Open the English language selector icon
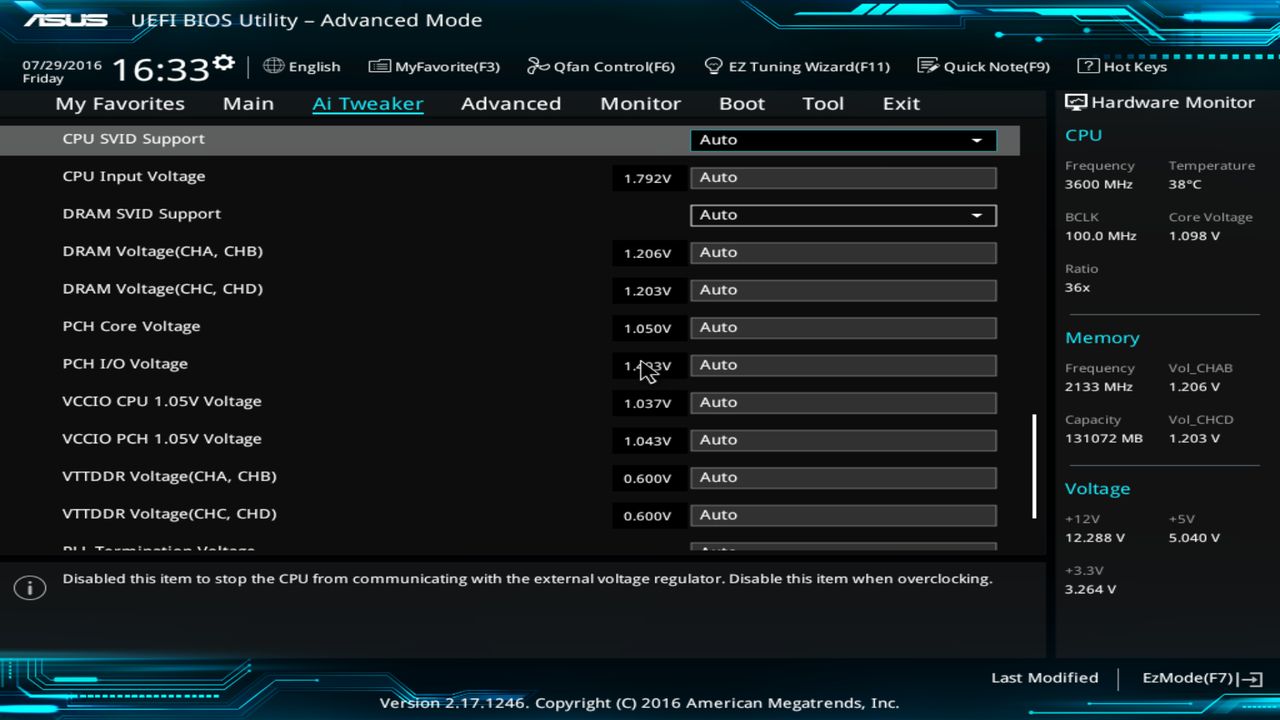Screen dimensions: 1280x720 272,66
